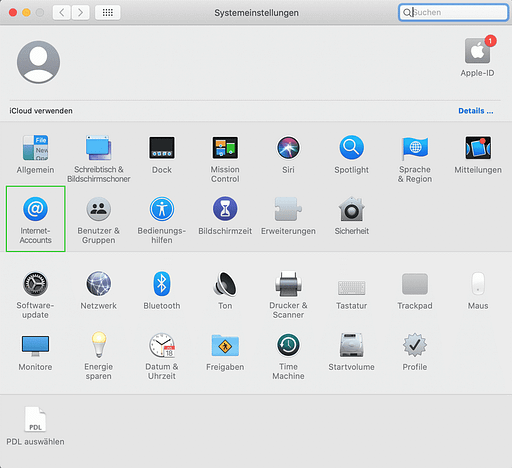Open the Apple-ID pane
Image resolution: width=512 pixels, height=468 pixels.
click(477, 57)
